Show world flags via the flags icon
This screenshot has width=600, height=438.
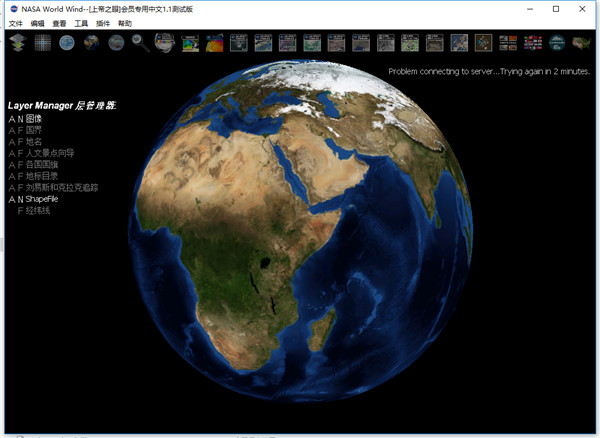pyautogui.click(x=533, y=43)
